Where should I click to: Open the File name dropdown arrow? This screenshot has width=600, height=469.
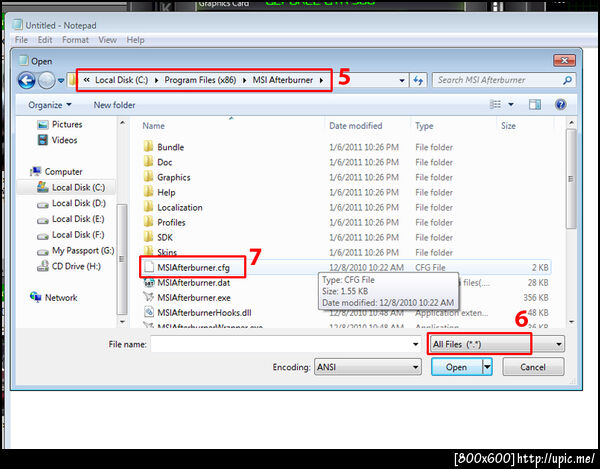[416, 344]
